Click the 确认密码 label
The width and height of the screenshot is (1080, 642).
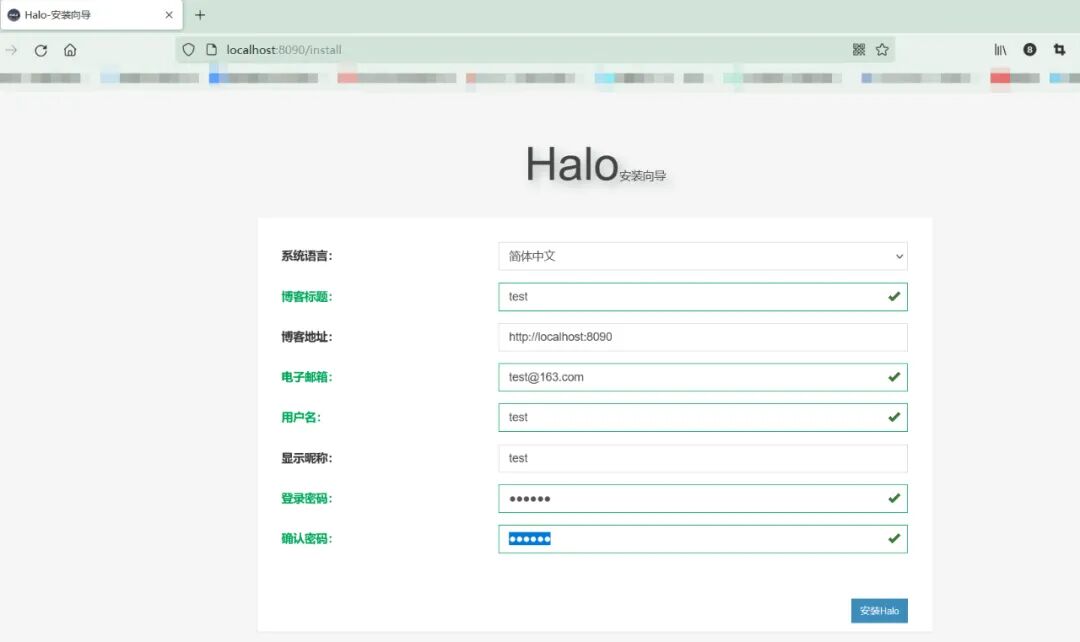[307, 539]
